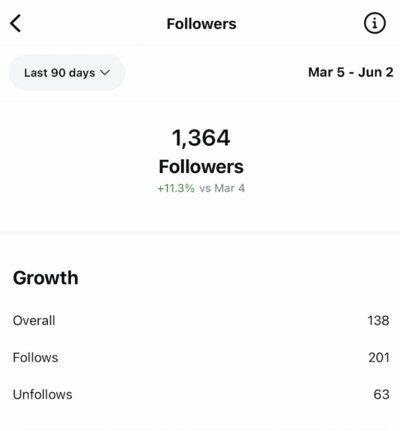Click the Last 90 days pill text
Image resolution: width=400 pixels, height=431 pixels.
(x=60, y=73)
